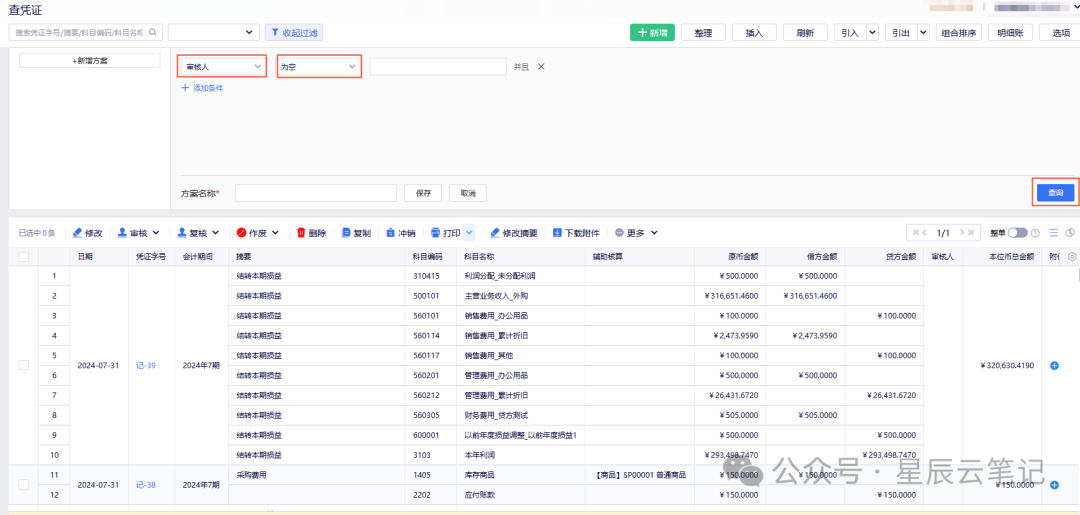Open the 引入 dropdown arrow
This screenshot has width=1080, height=515.
pyautogui.click(x=873, y=32)
